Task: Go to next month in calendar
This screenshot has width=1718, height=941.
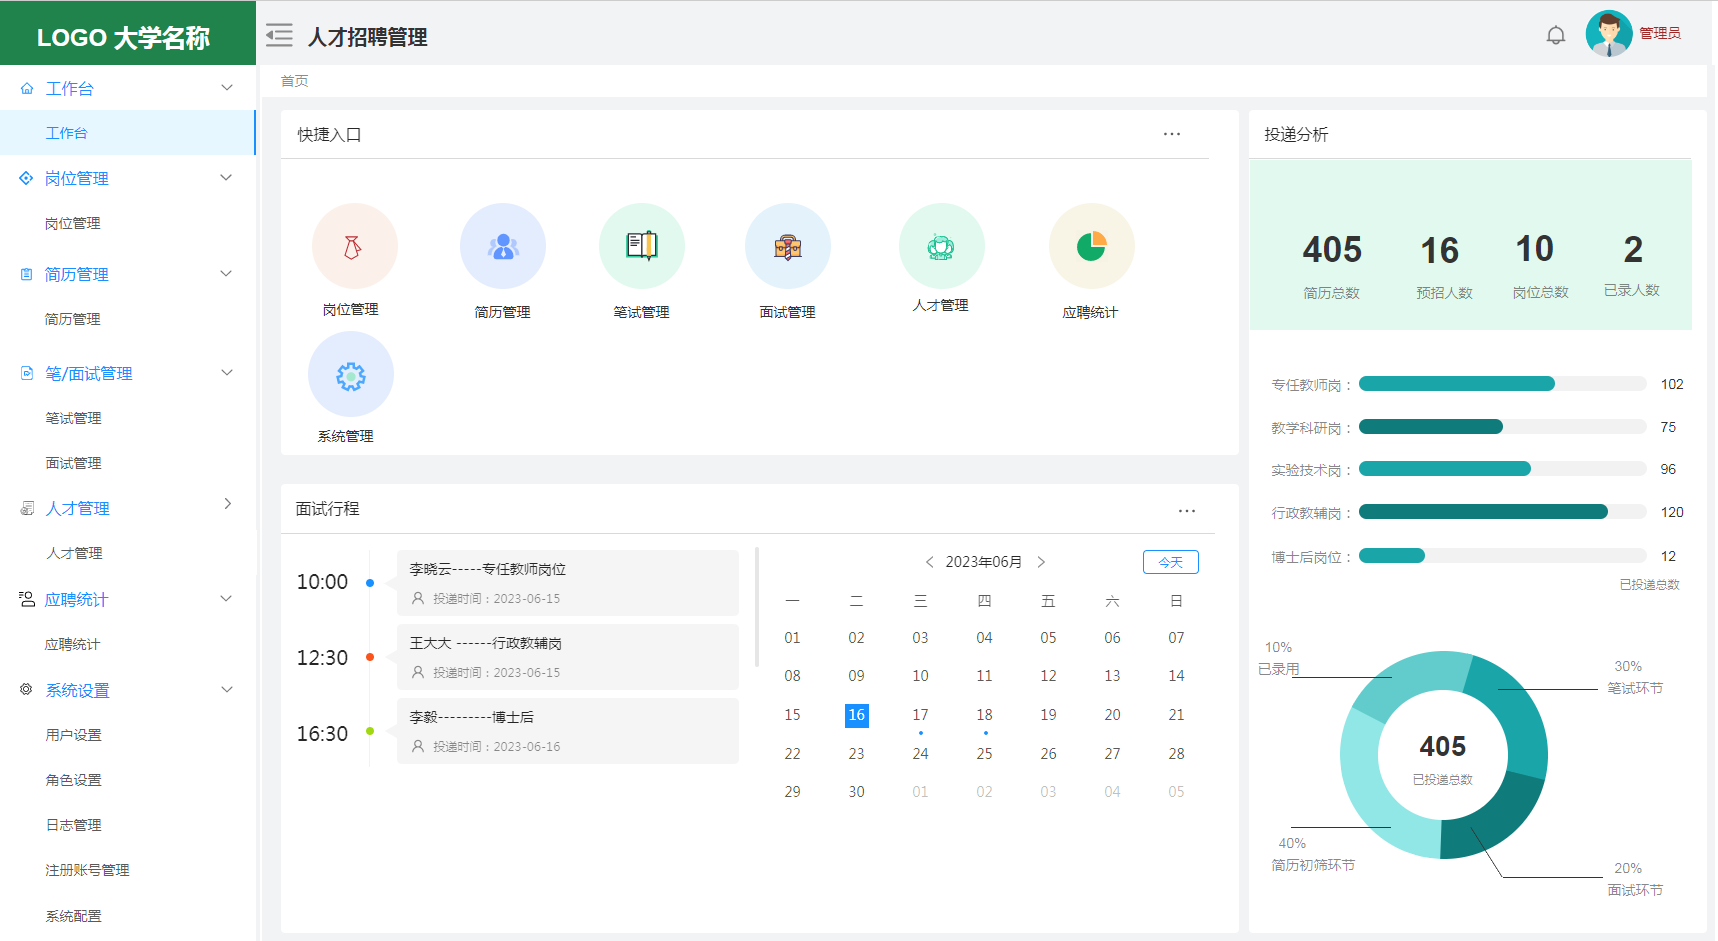Action: (x=1041, y=562)
